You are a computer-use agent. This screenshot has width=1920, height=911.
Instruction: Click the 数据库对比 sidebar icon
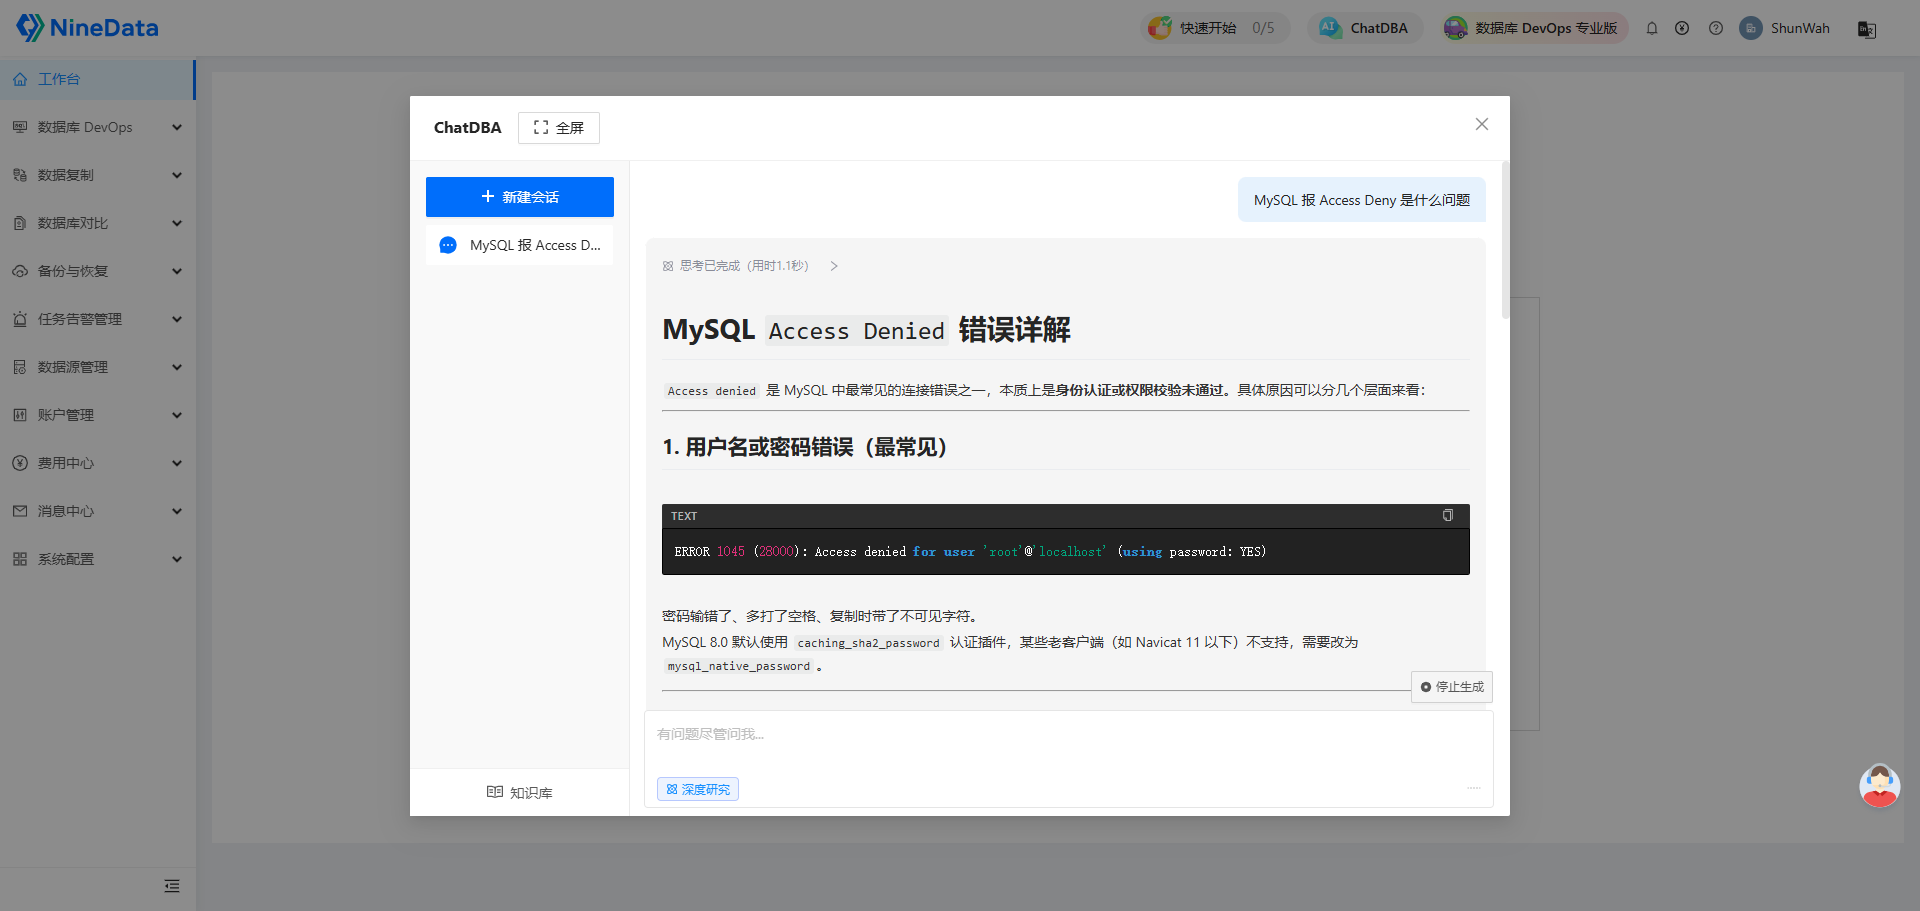tap(20, 223)
